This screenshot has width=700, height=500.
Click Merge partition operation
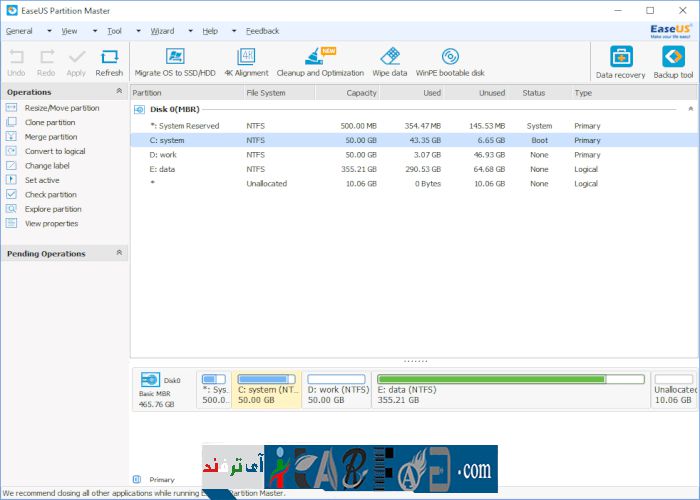[x=50, y=137]
